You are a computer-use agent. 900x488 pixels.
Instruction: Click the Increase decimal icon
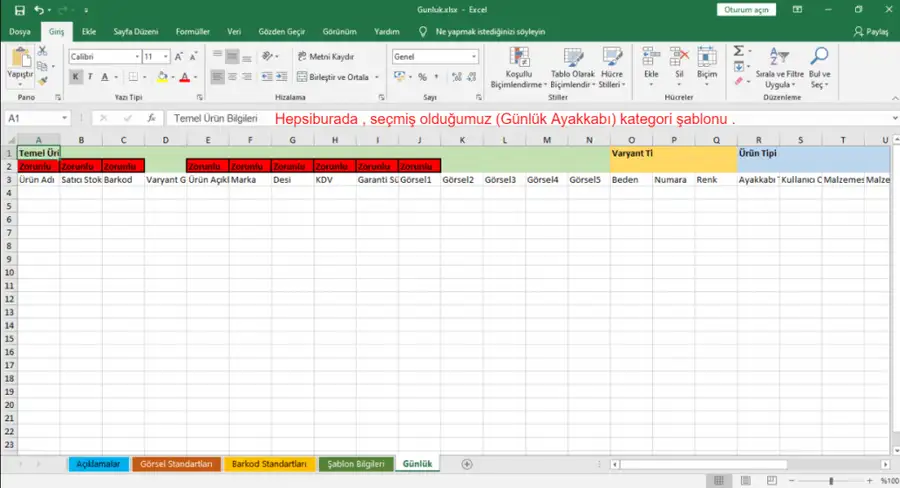tap(457, 77)
